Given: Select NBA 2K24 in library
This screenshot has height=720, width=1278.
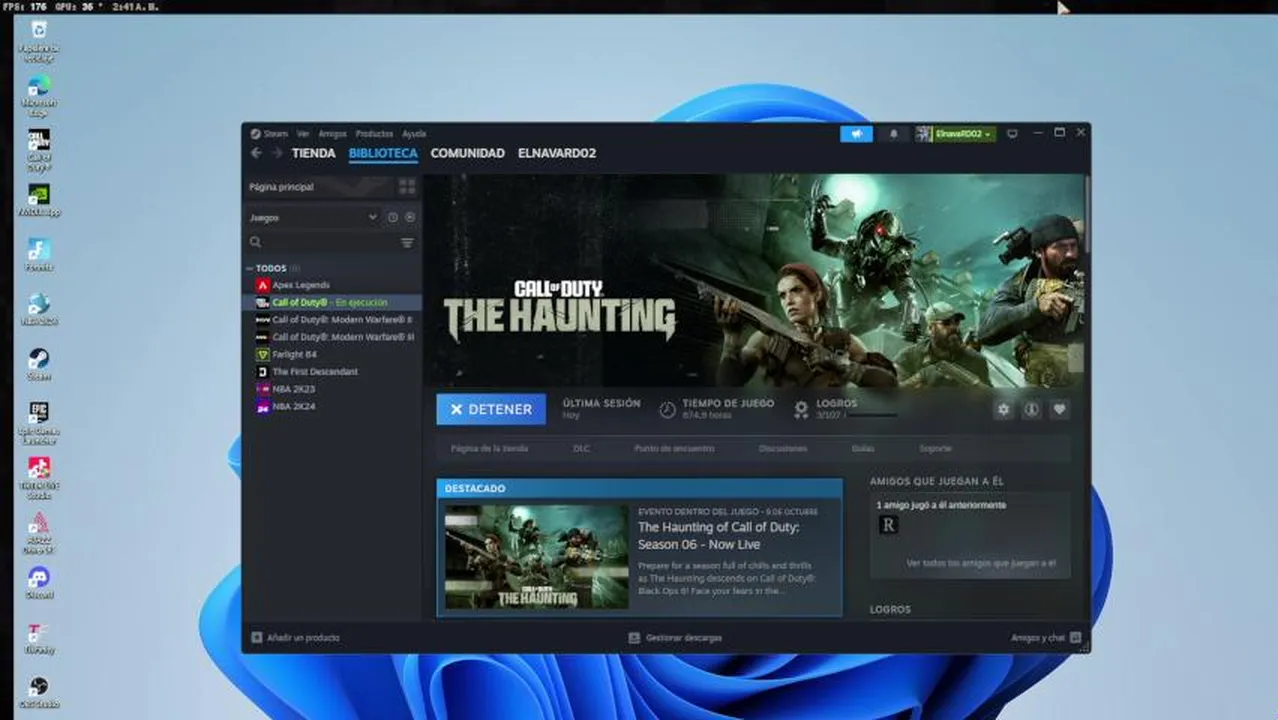Looking at the screenshot, I should tap(294, 406).
